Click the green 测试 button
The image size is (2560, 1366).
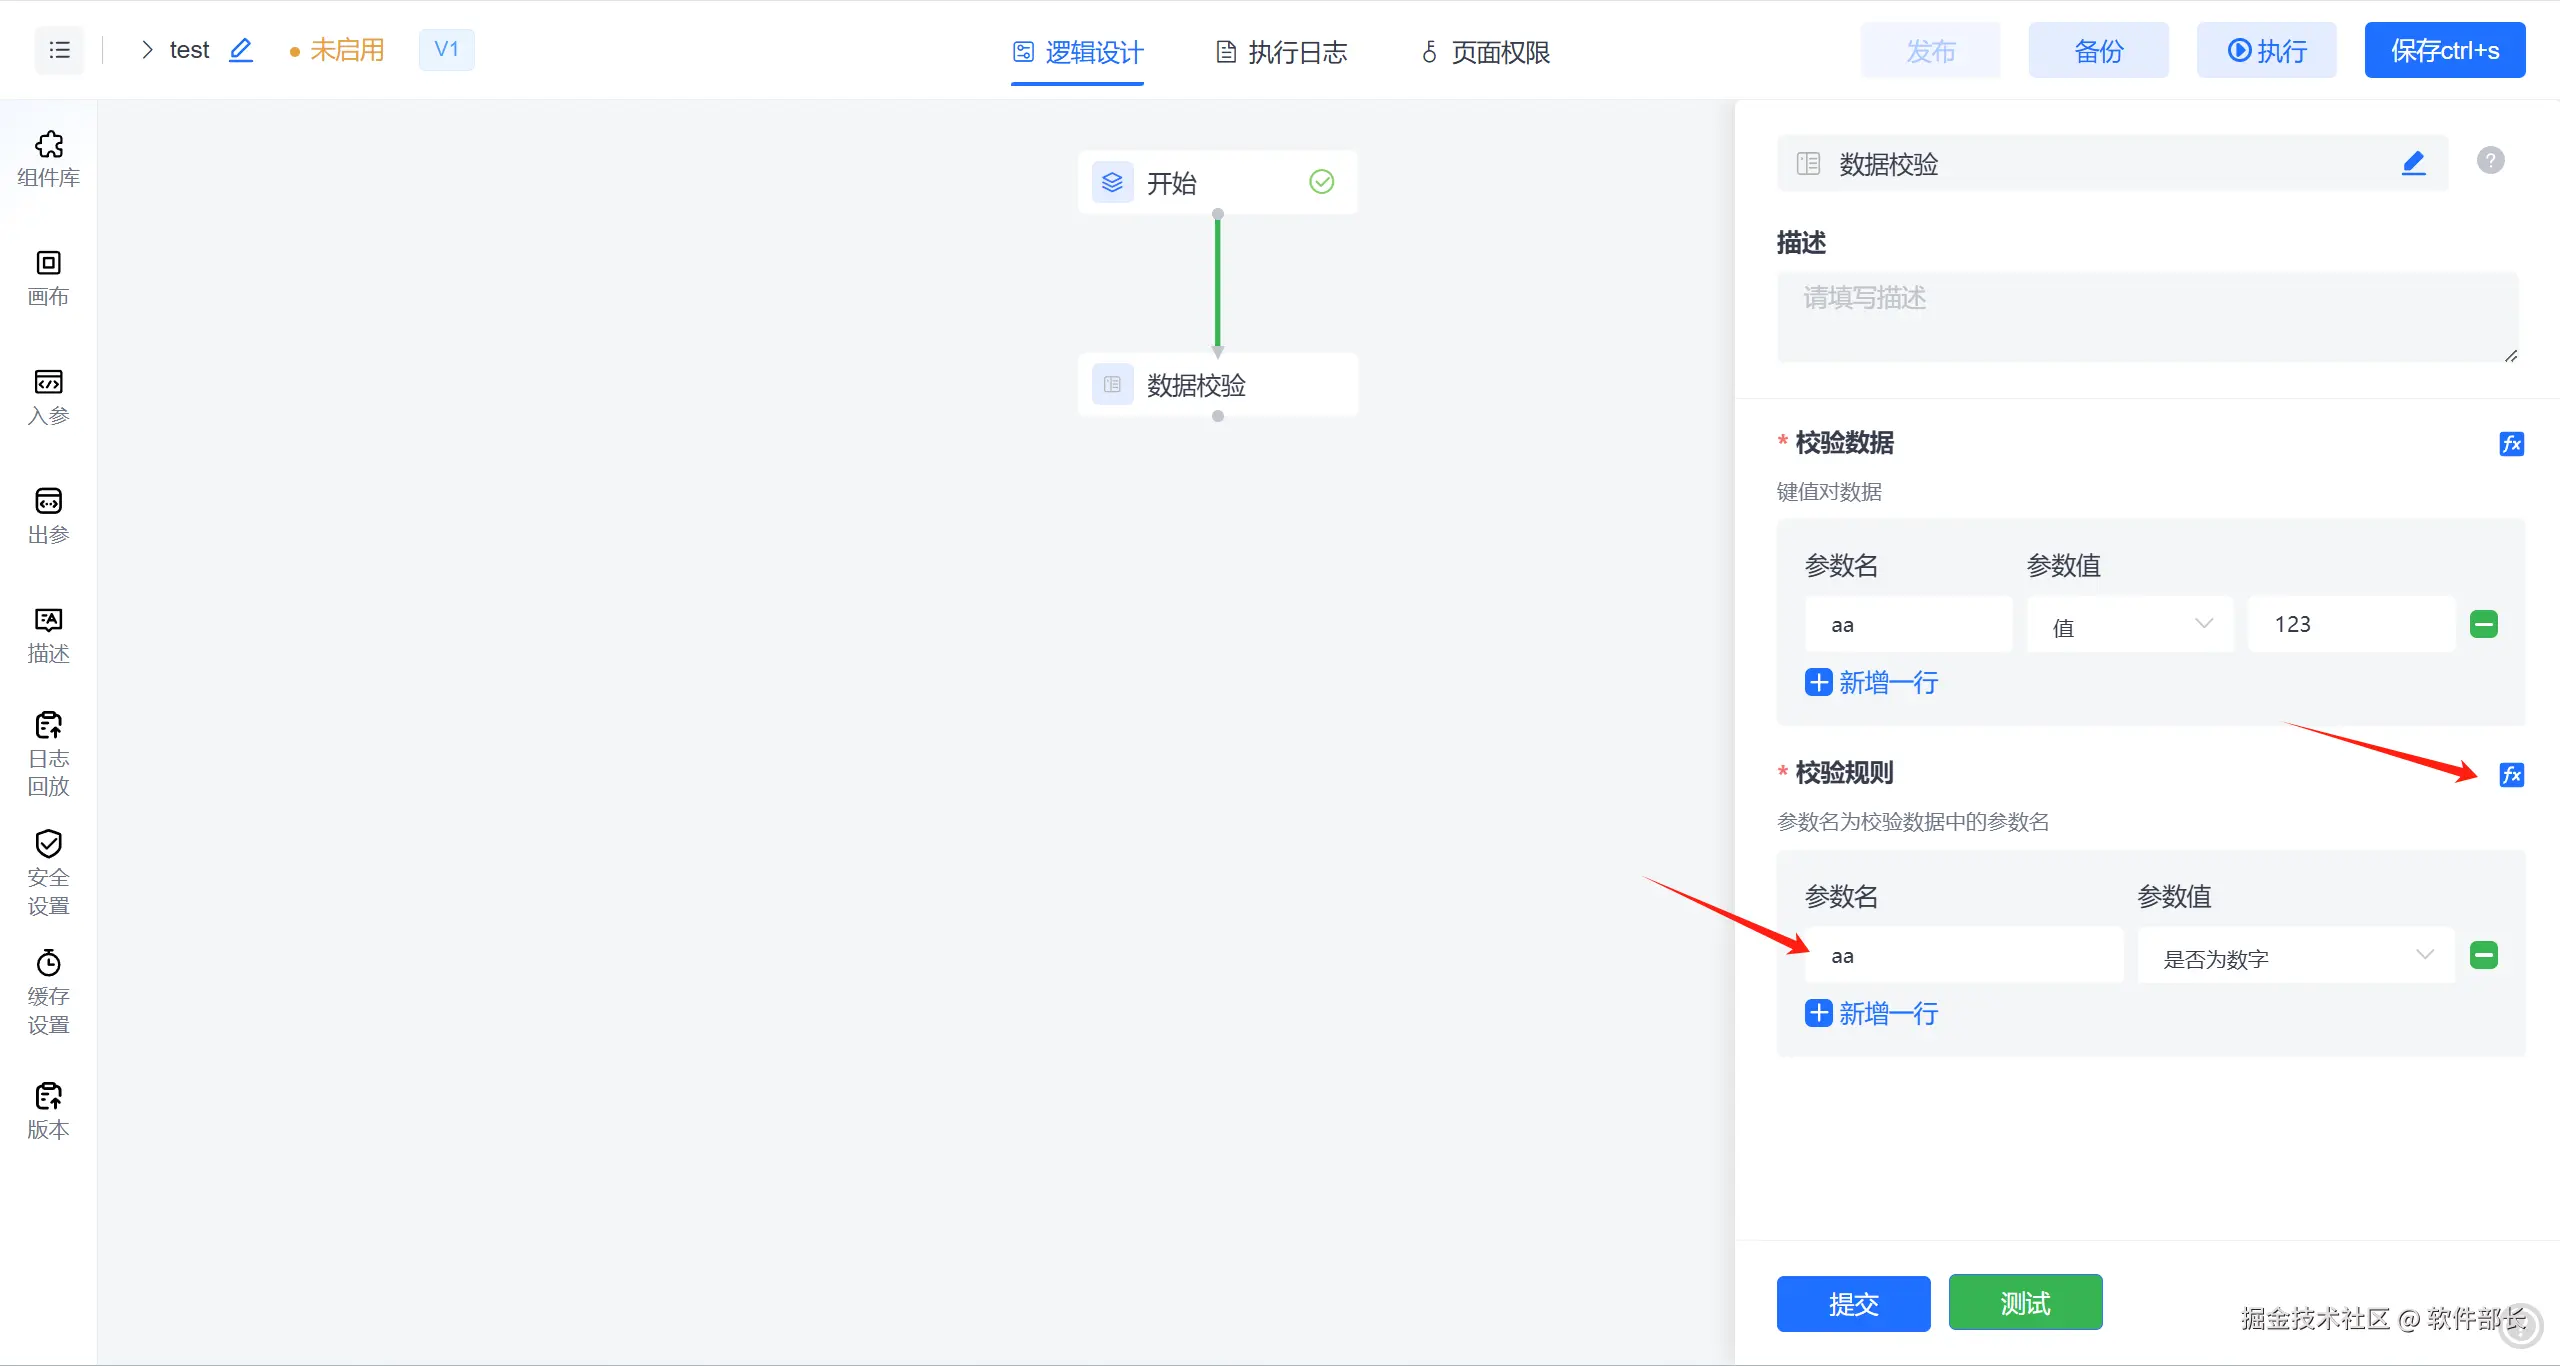2025,1303
